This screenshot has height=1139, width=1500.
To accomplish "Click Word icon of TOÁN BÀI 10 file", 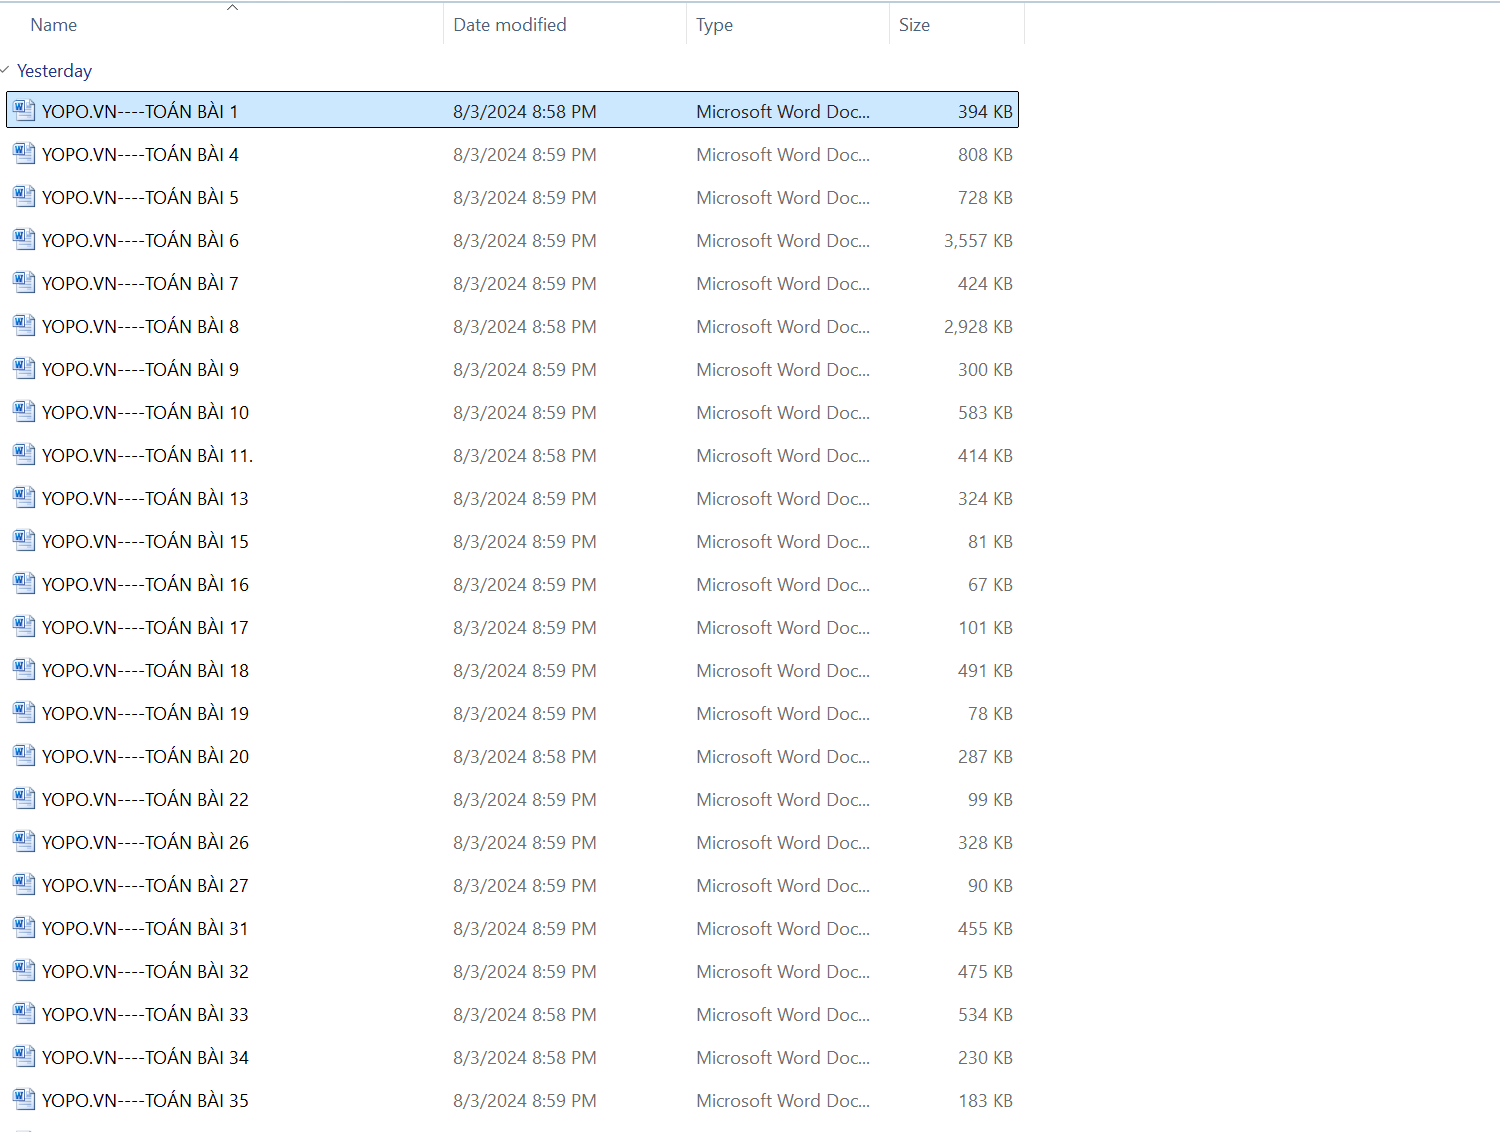I will (x=24, y=411).
